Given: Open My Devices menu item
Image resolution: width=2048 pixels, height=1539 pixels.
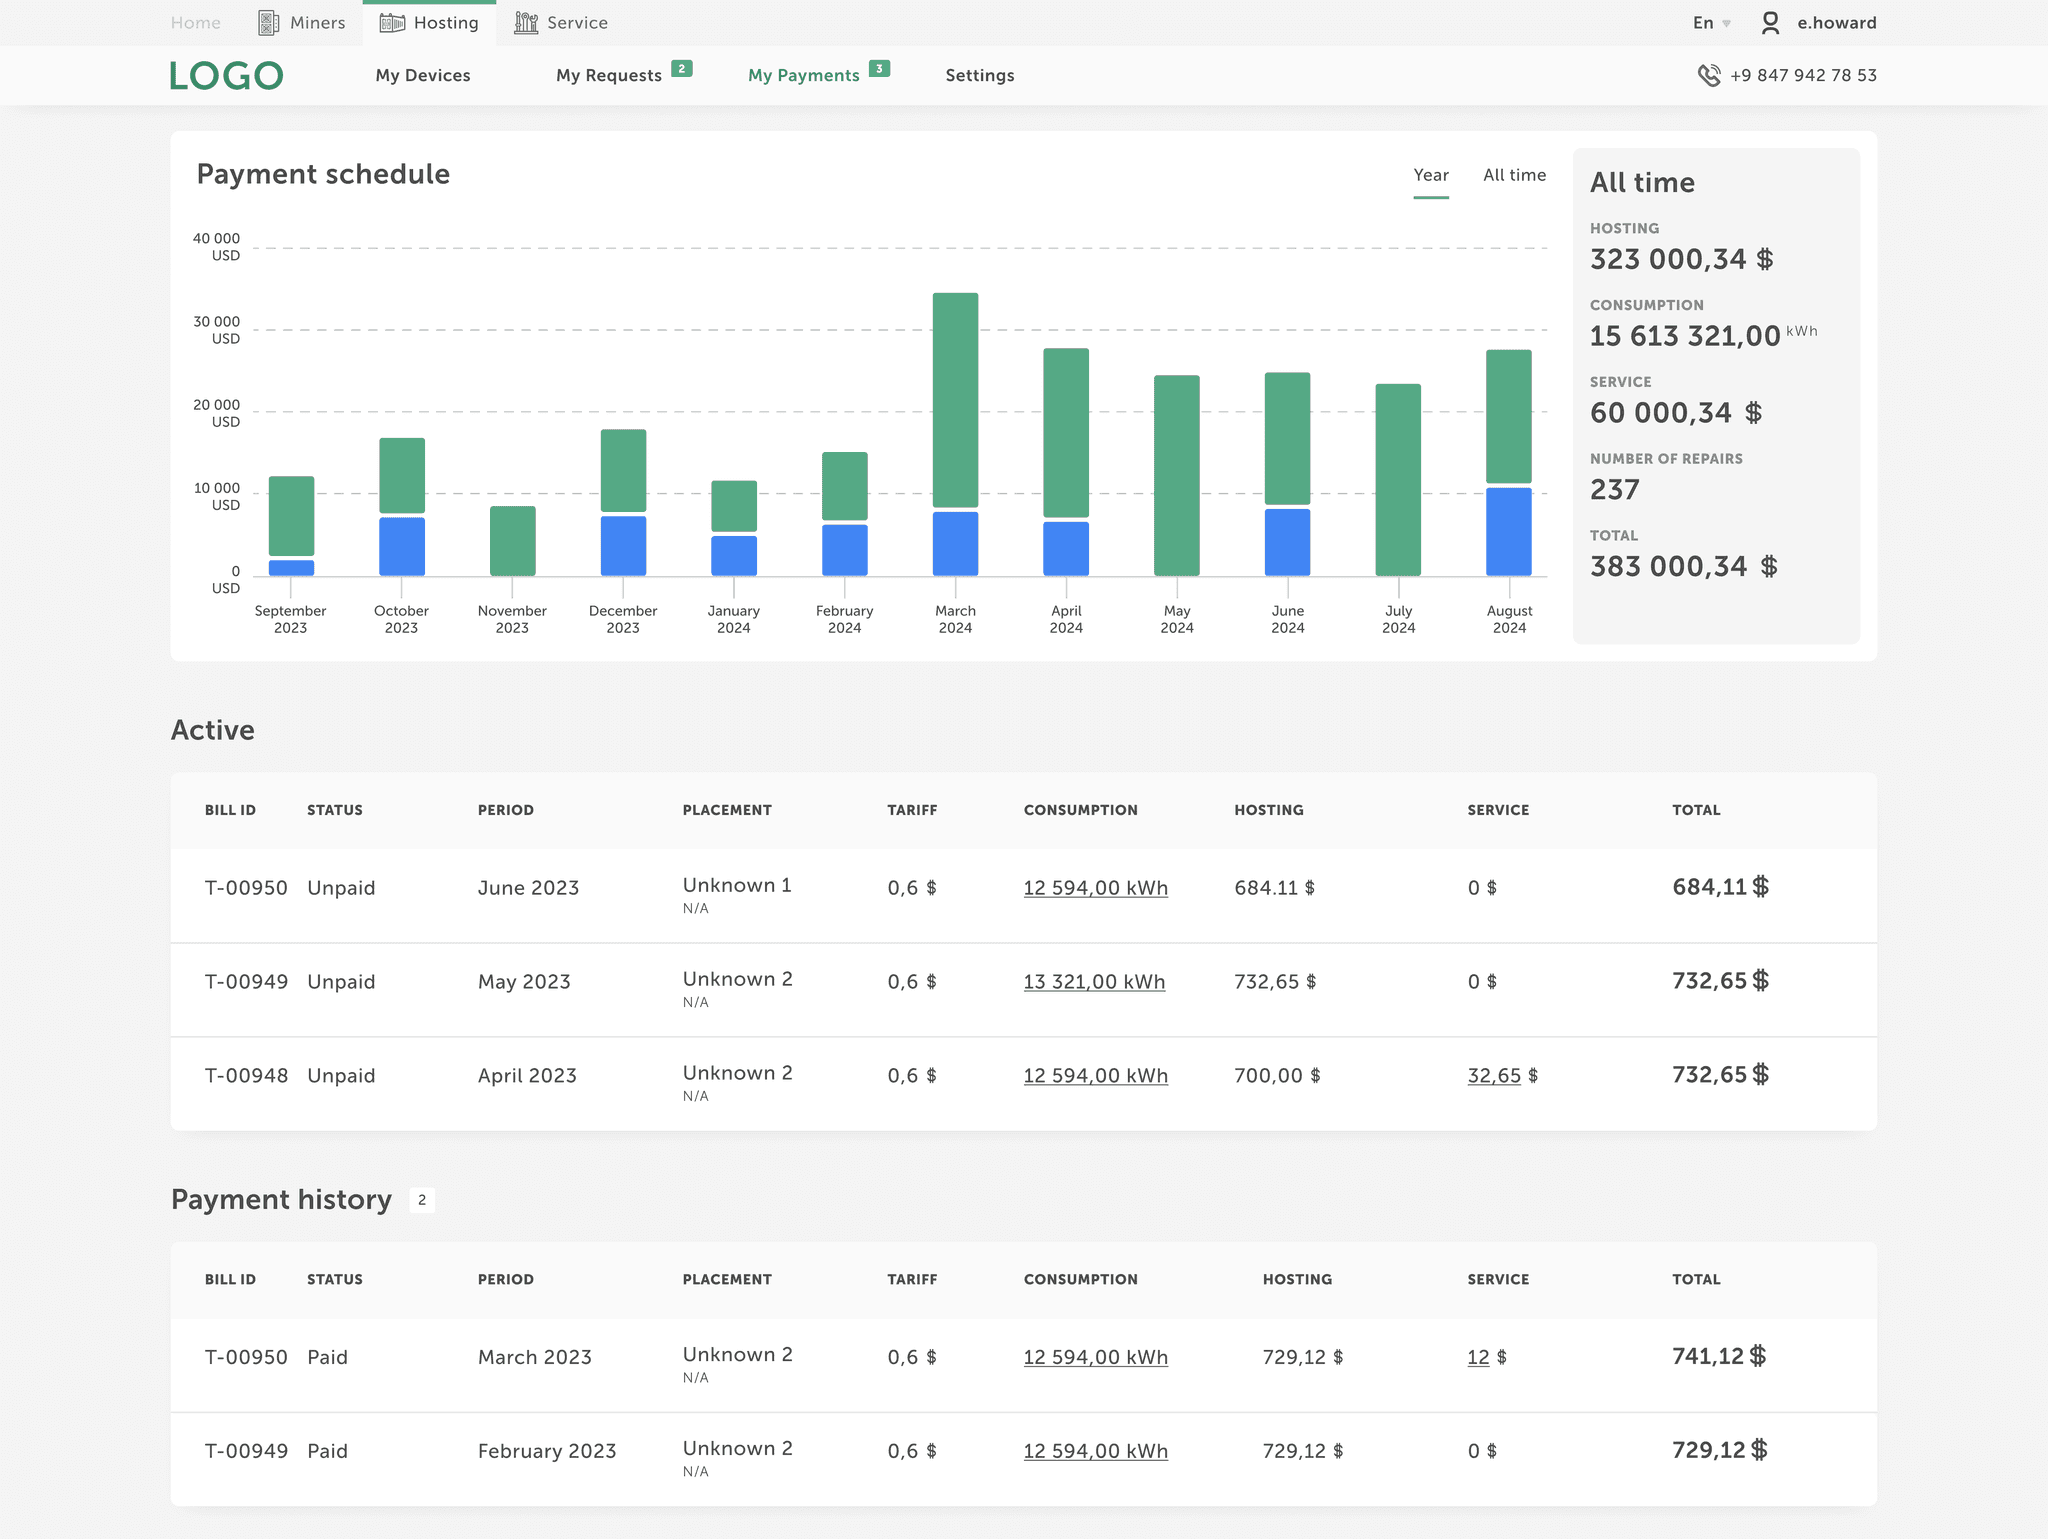Looking at the screenshot, I should tap(423, 76).
